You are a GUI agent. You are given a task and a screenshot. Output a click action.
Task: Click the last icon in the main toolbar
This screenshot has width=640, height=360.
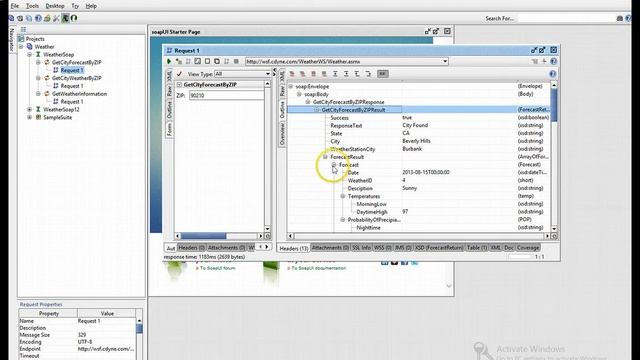(74, 18)
